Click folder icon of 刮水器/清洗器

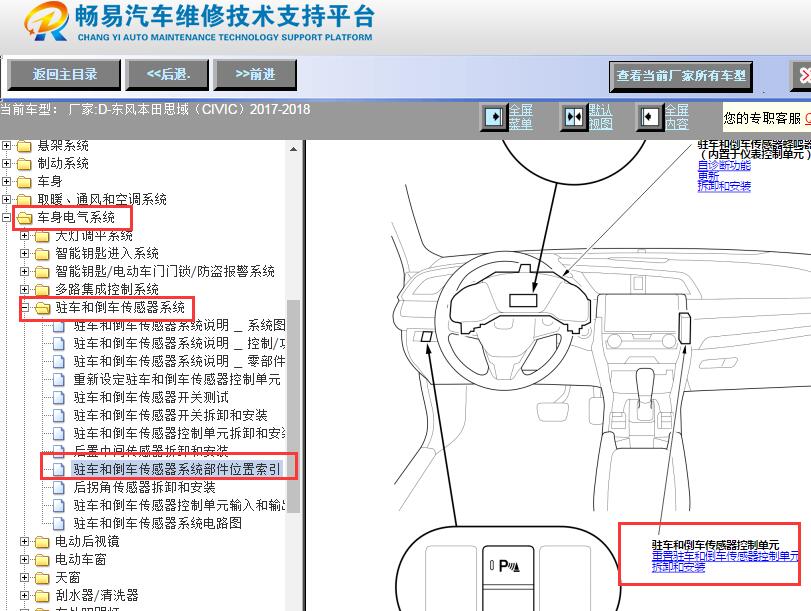(x=42, y=596)
